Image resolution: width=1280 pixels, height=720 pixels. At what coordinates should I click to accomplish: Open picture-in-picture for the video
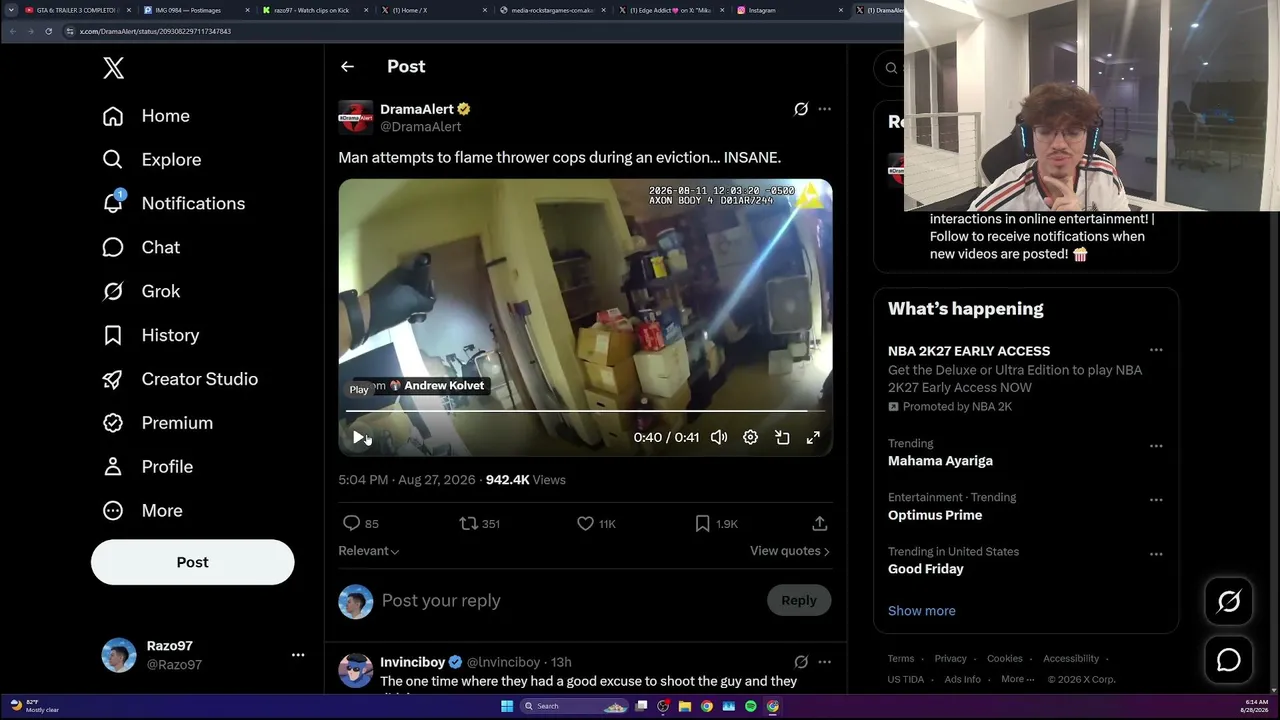(x=782, y=437)
